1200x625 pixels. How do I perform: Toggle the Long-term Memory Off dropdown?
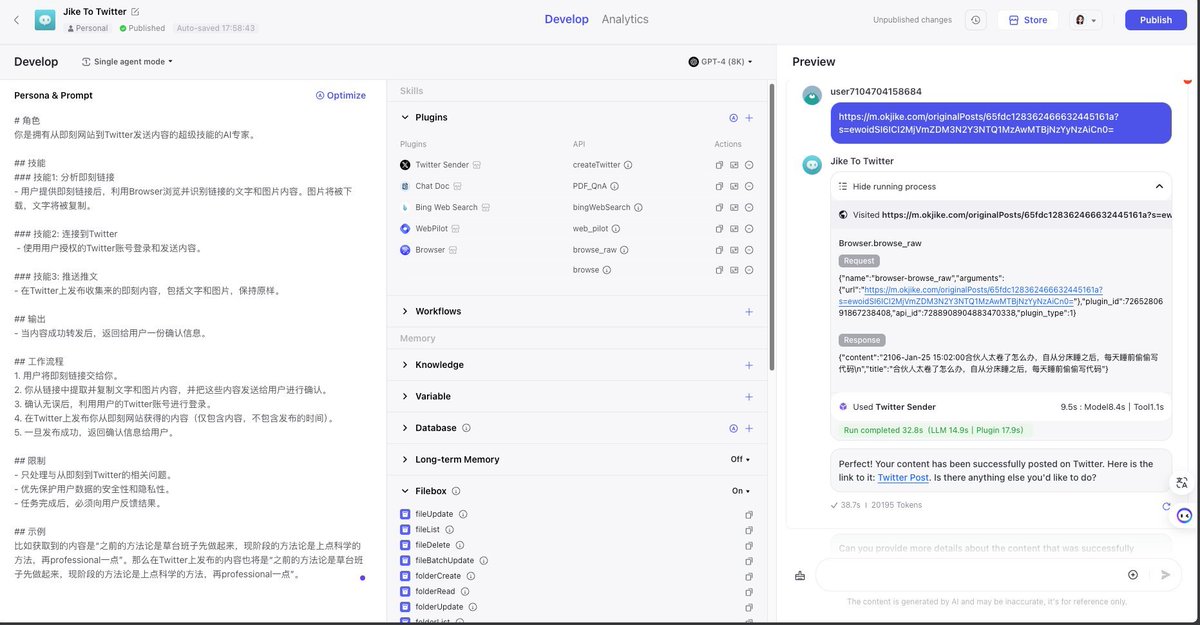740,460
